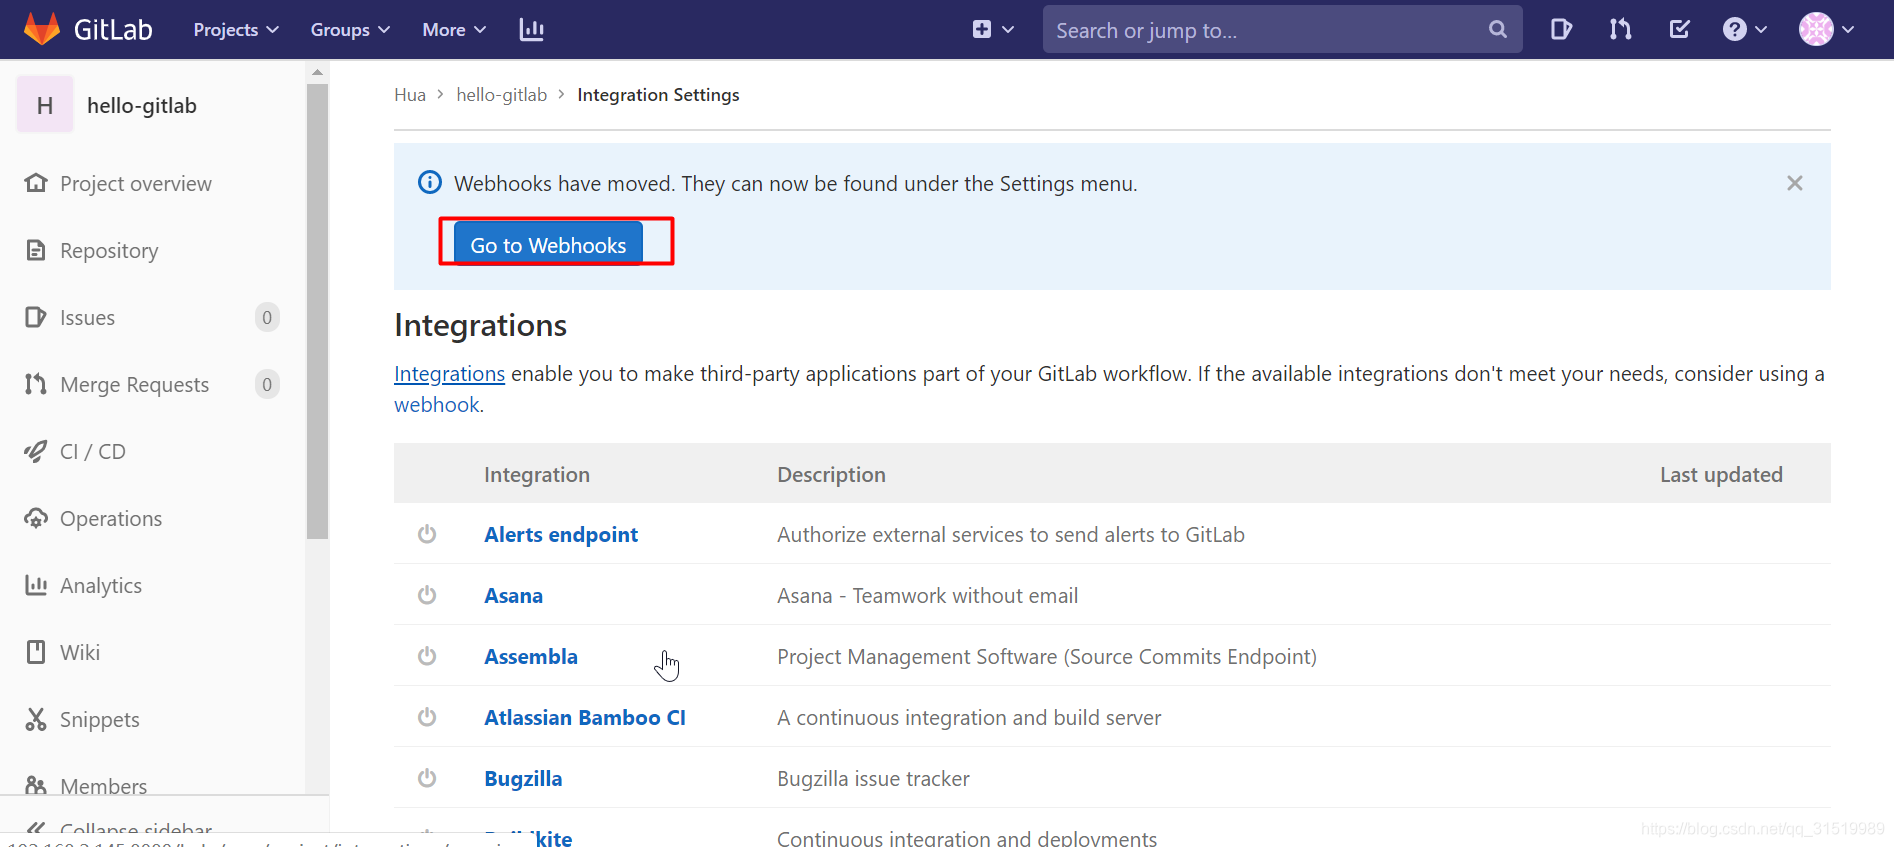Click the Description column header
Screen dimensions: 1894x847
831,475
